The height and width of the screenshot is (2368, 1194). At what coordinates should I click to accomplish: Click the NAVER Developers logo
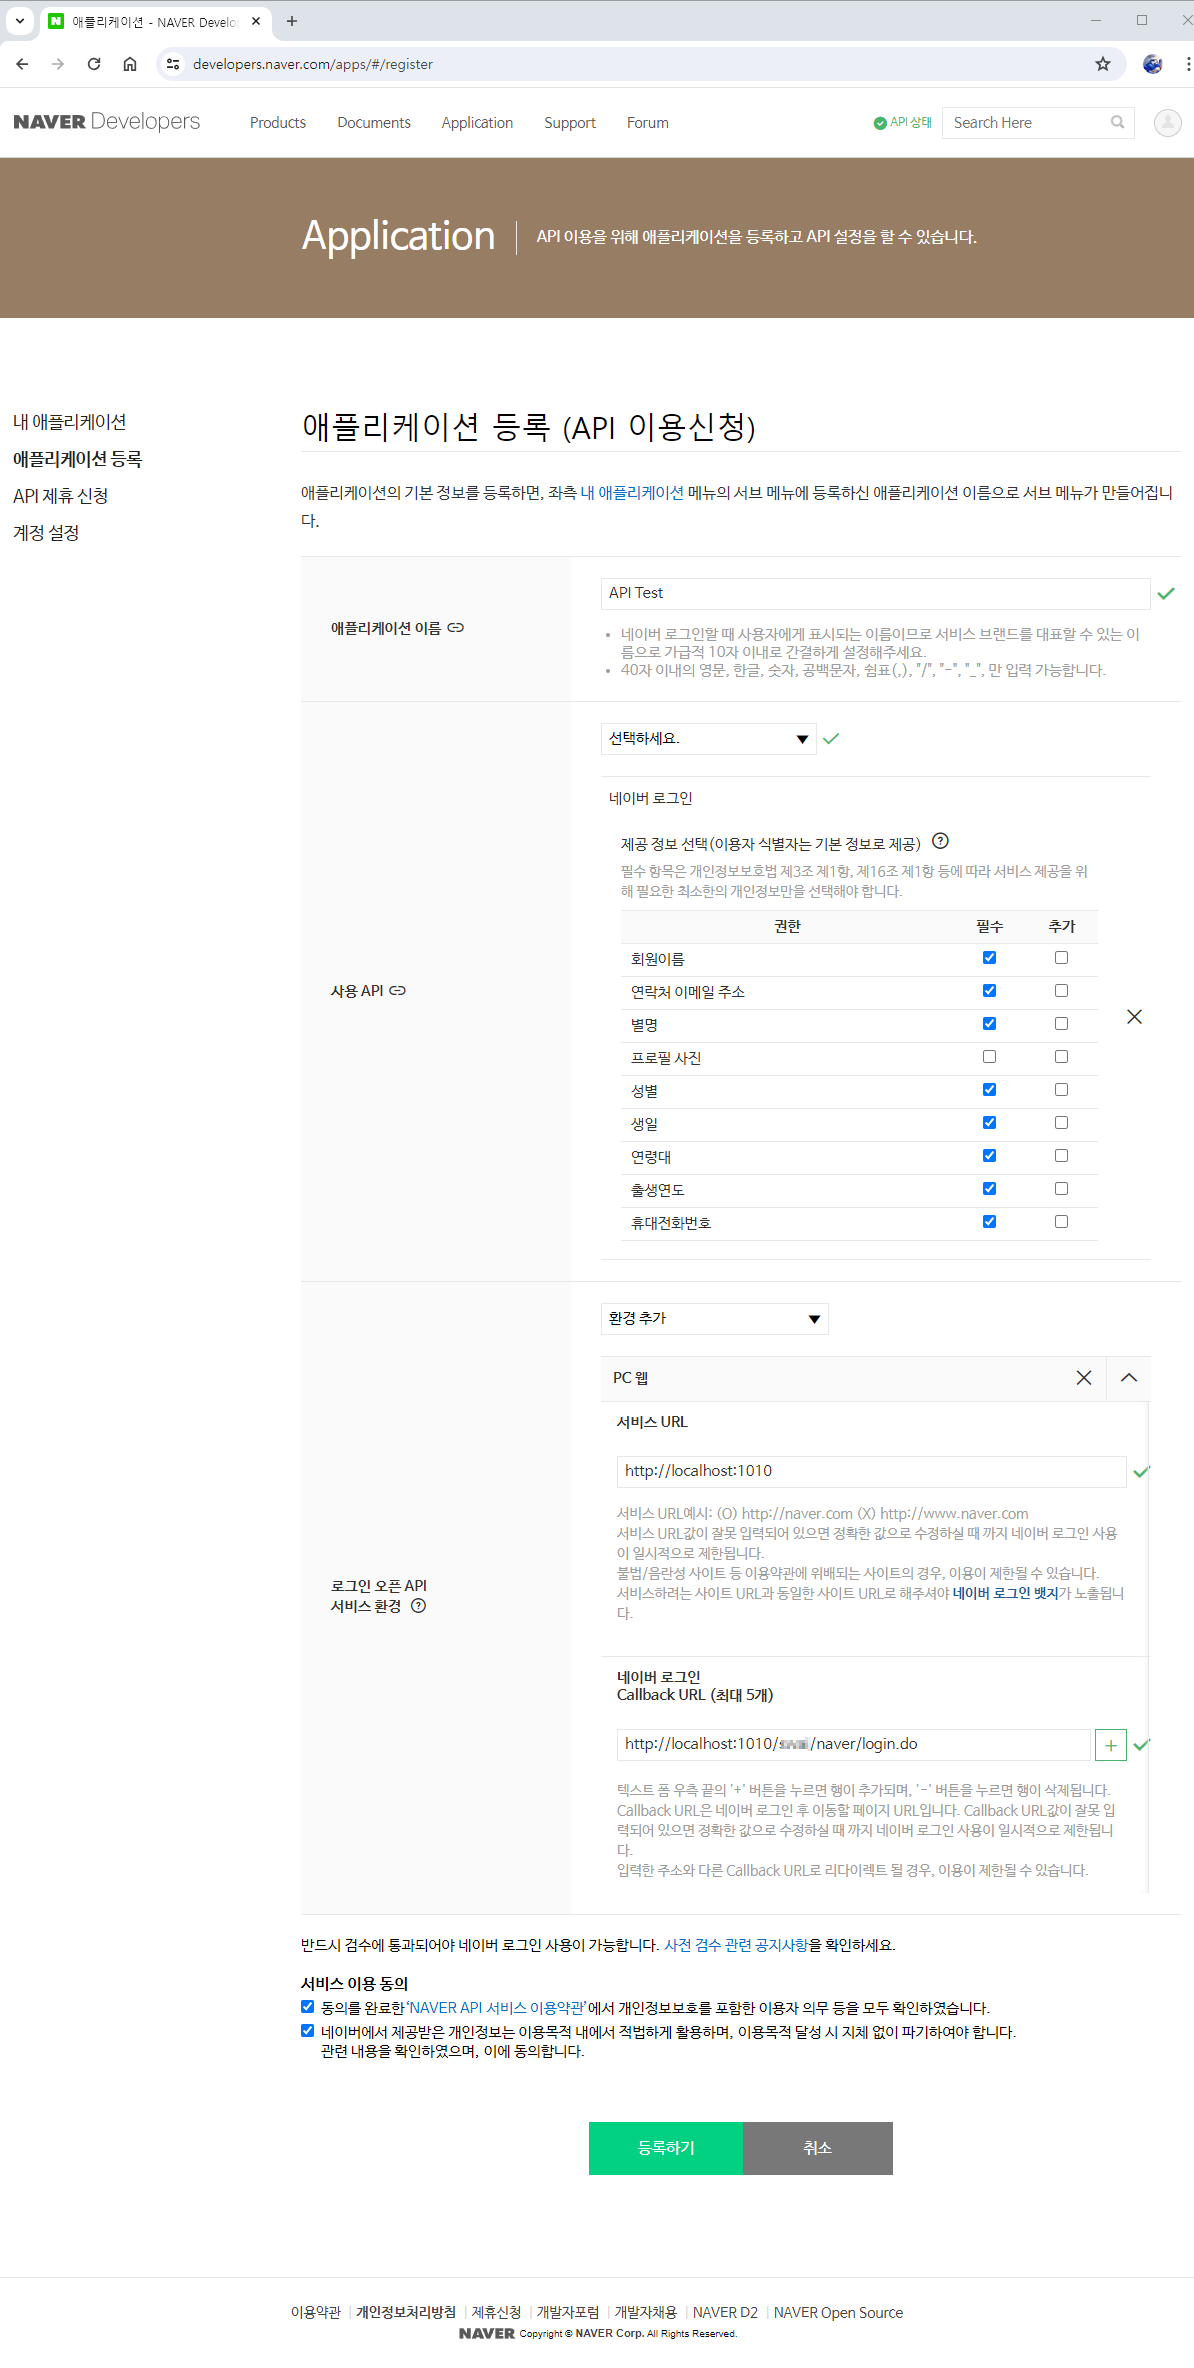pos(107,122)
